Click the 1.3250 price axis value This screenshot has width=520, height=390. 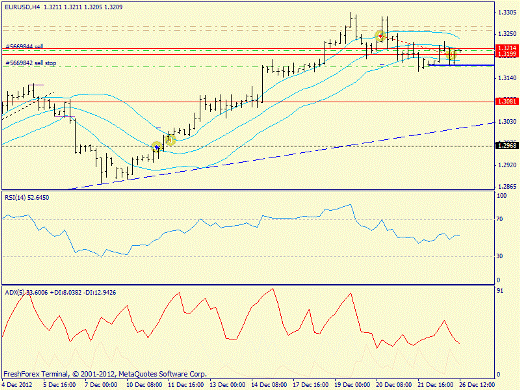click(x=507, y=34)
